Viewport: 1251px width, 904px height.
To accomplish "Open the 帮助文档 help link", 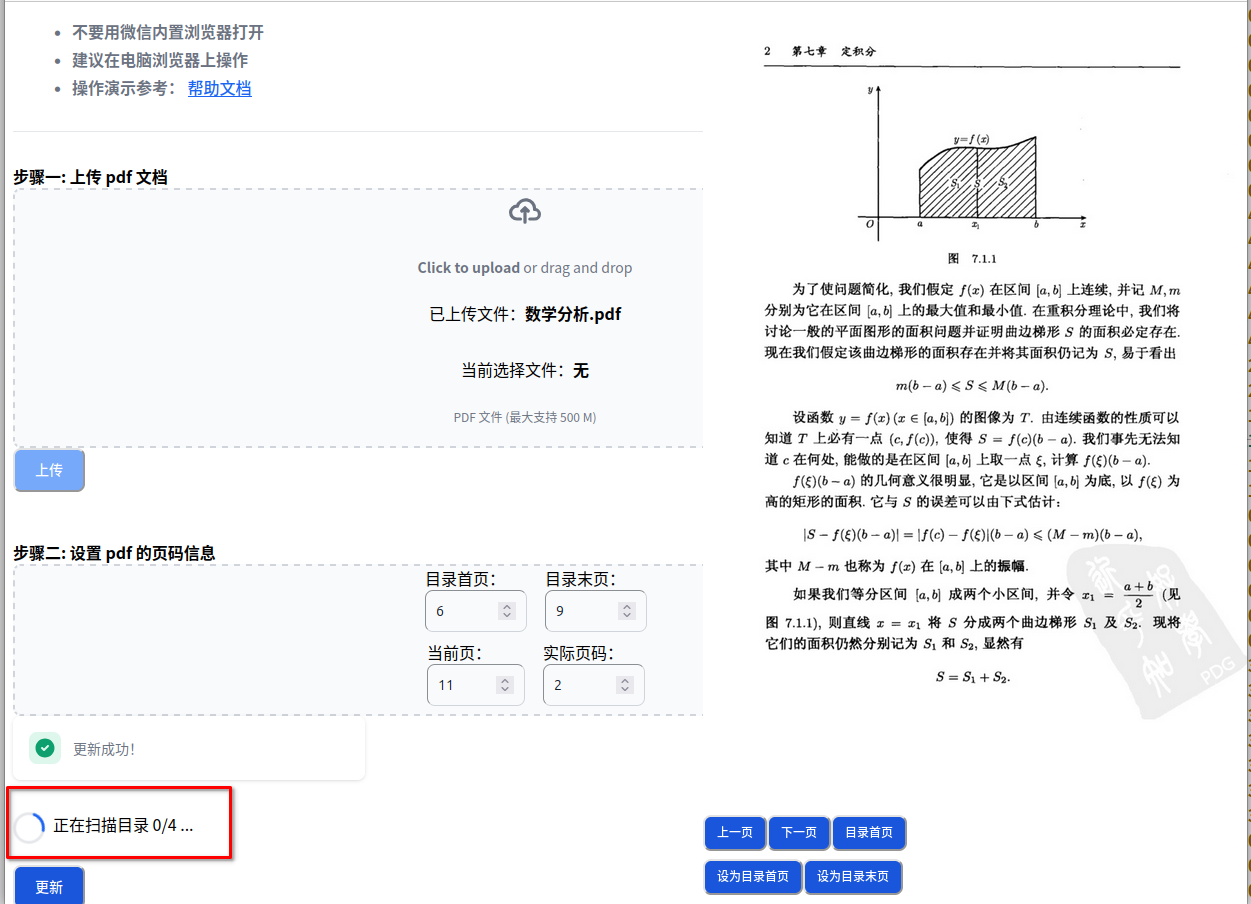I will 219,88.
